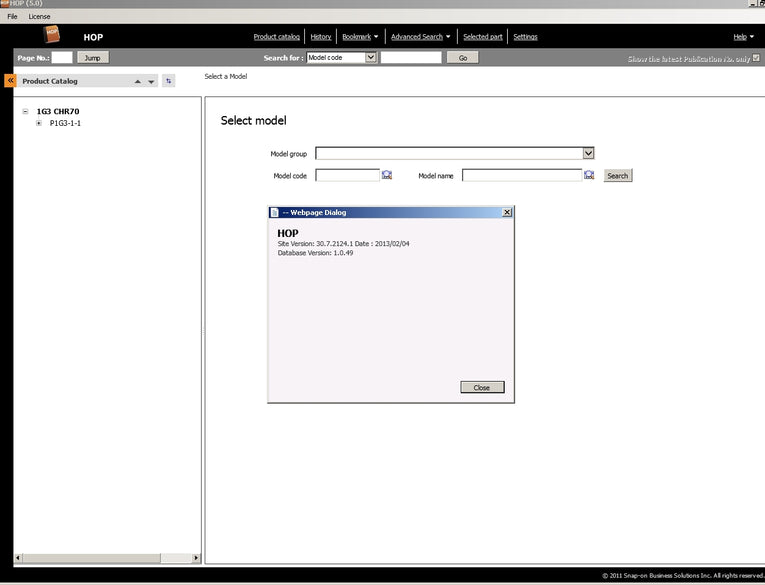The height and width of the screenshot is (585, 765).
Task: Click the down arrow in Product Catalog header
Action: 151,81
